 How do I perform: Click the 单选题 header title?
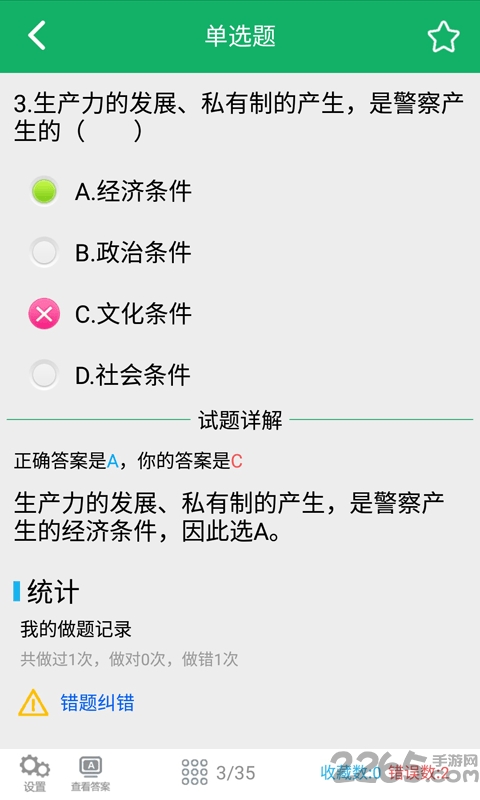pyautogui.click(x=240, y=36)
